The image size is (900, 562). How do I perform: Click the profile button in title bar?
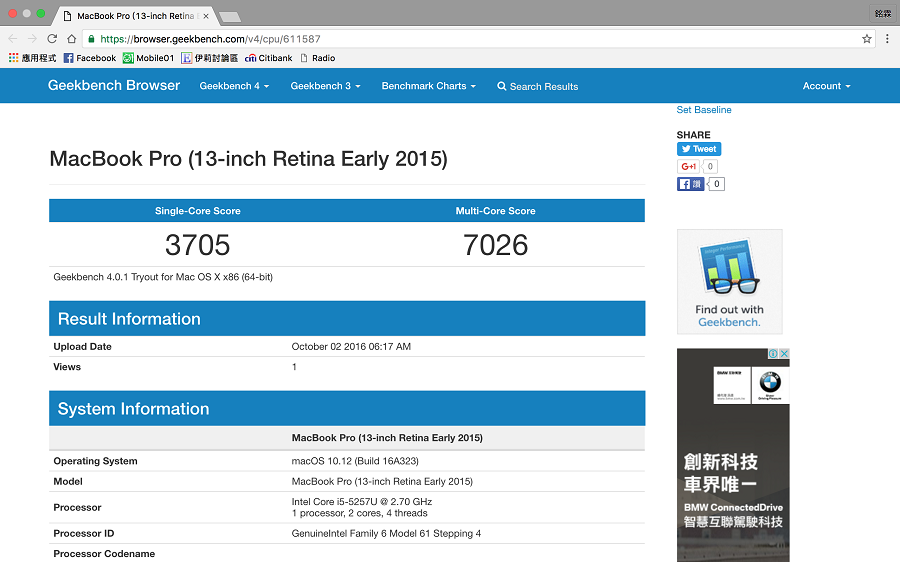883,13
